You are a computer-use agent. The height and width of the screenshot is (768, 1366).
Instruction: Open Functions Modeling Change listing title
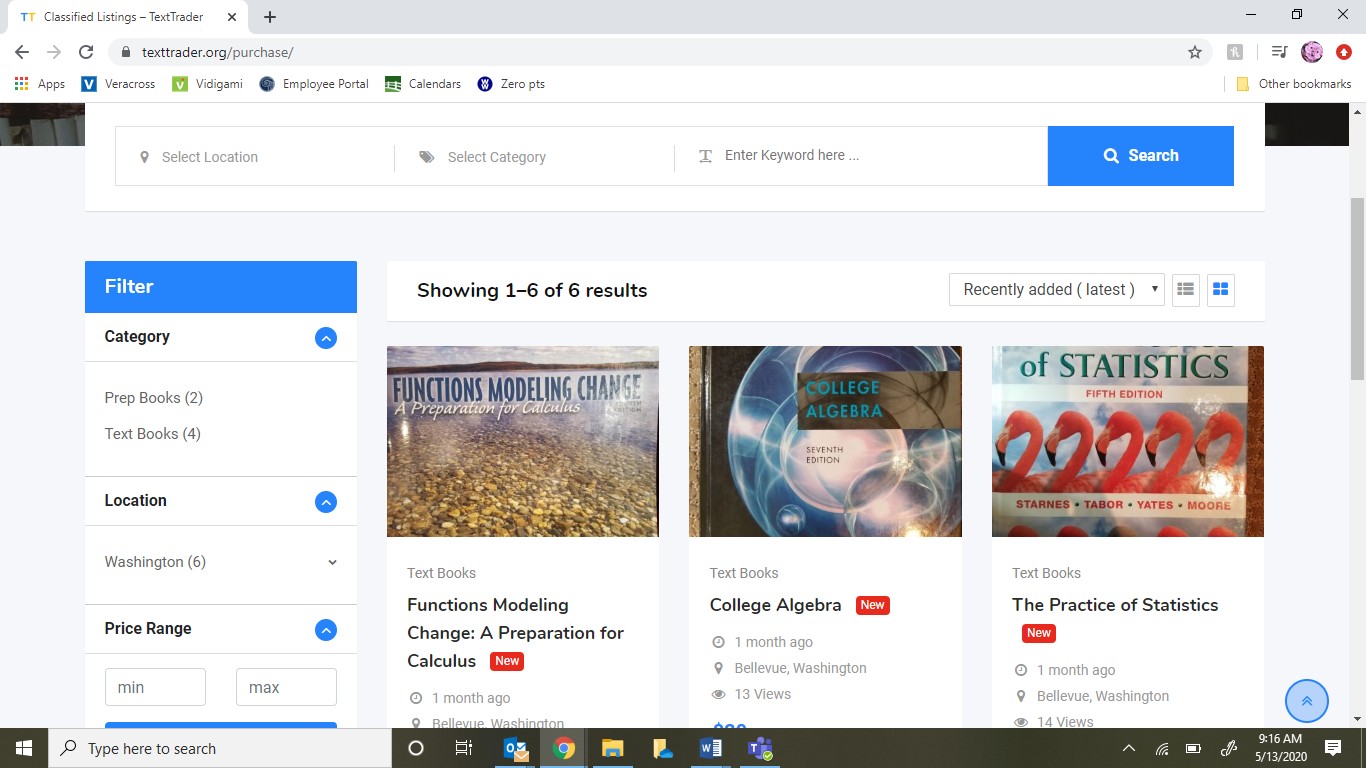pyautogui.click(x=515, y=633)
